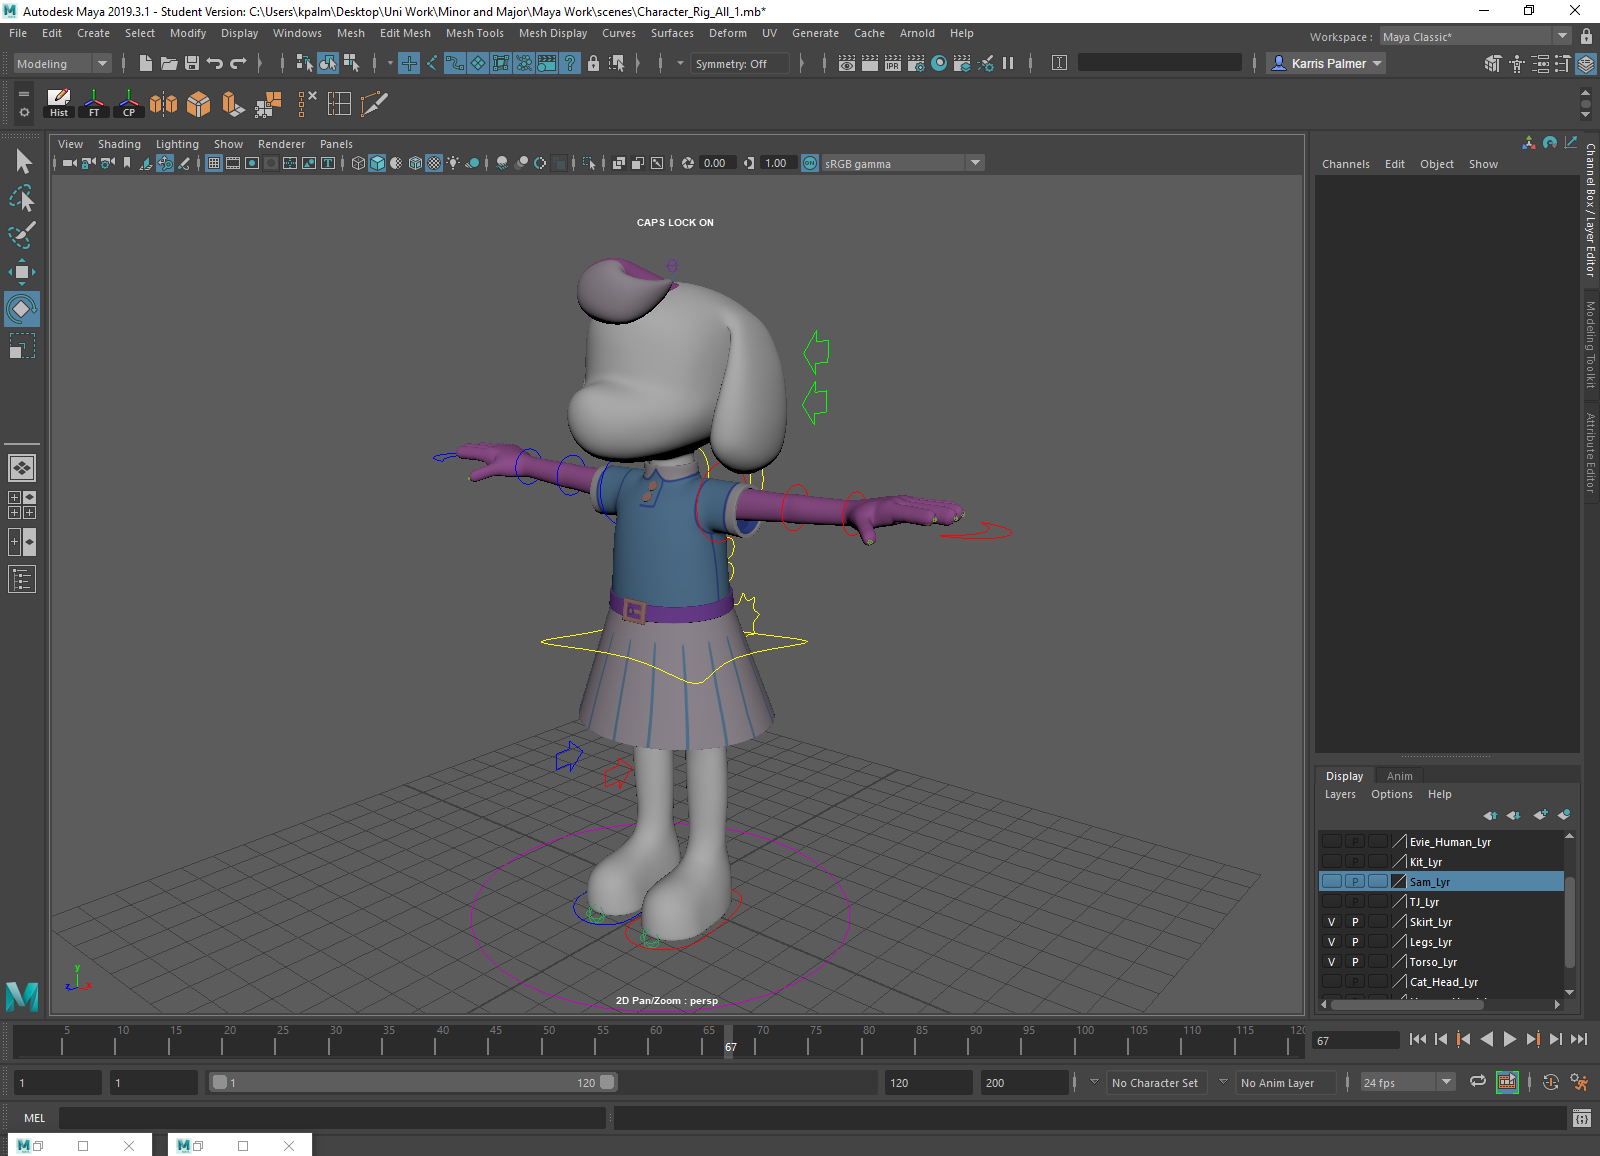
Task: Switch to the Anim layer tab
Action: pyautogui.click(x=1399, y=776)
